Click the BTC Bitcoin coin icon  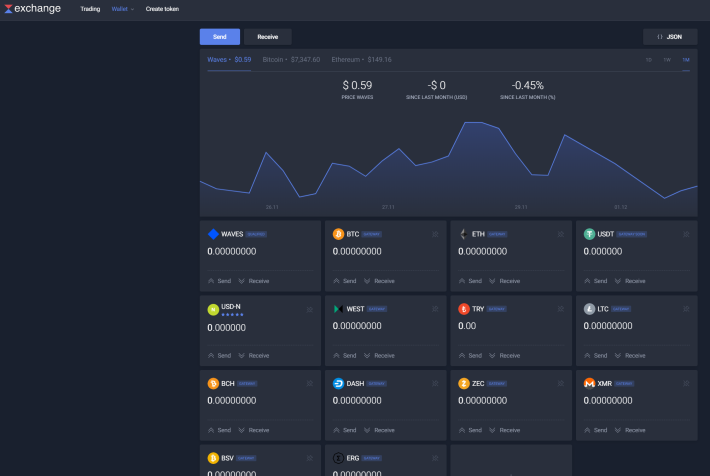(x=338, y=234)
